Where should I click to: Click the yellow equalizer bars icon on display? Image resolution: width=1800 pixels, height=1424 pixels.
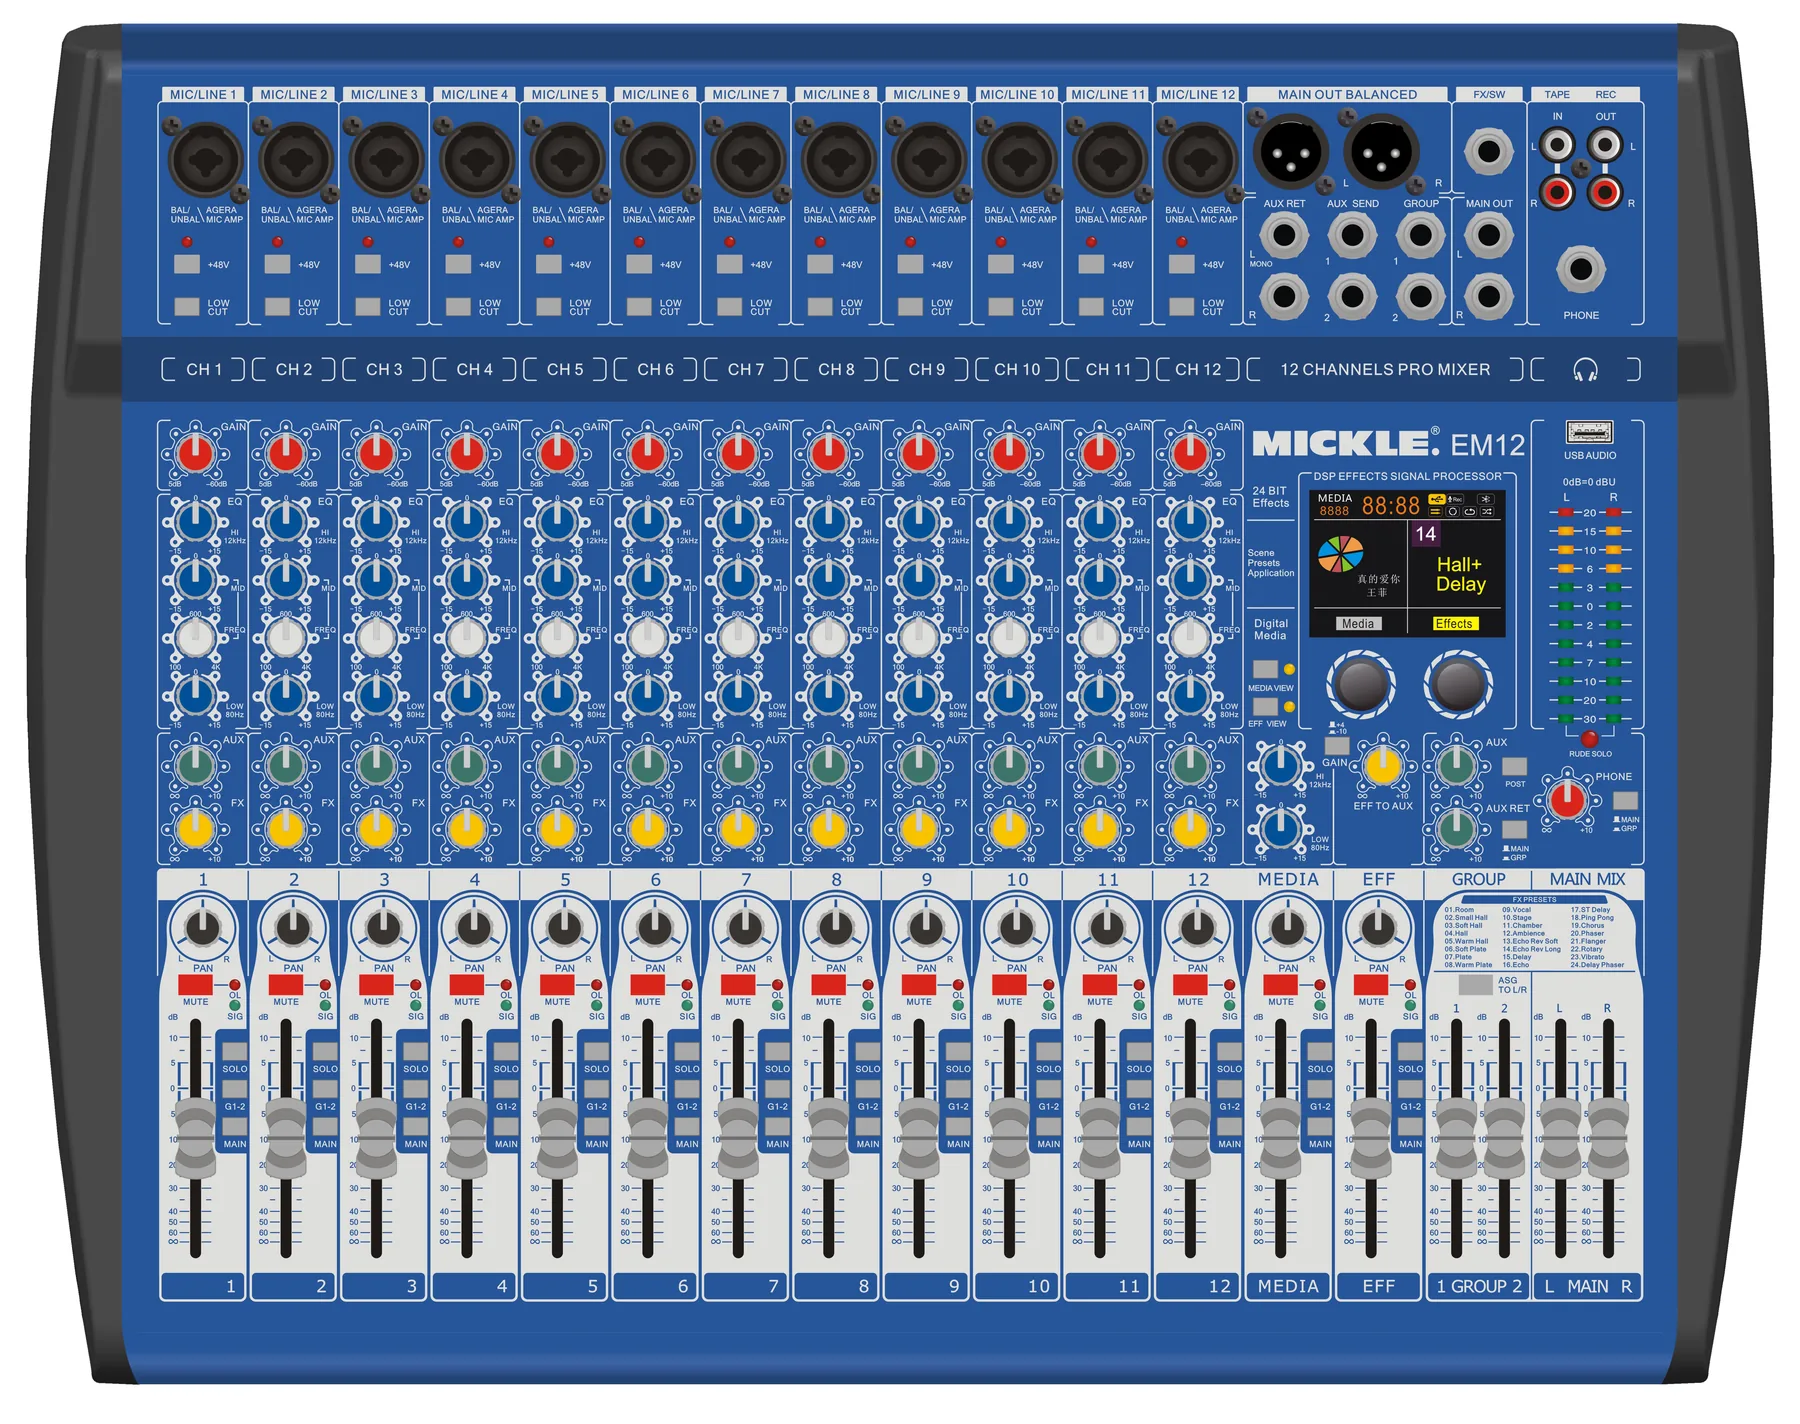(x=1435, y=512)
